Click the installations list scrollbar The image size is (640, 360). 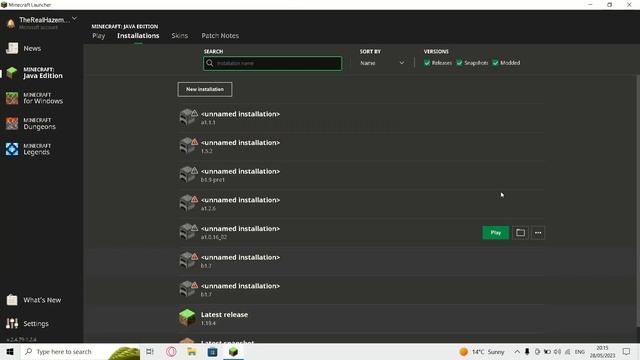coord(638,200)
